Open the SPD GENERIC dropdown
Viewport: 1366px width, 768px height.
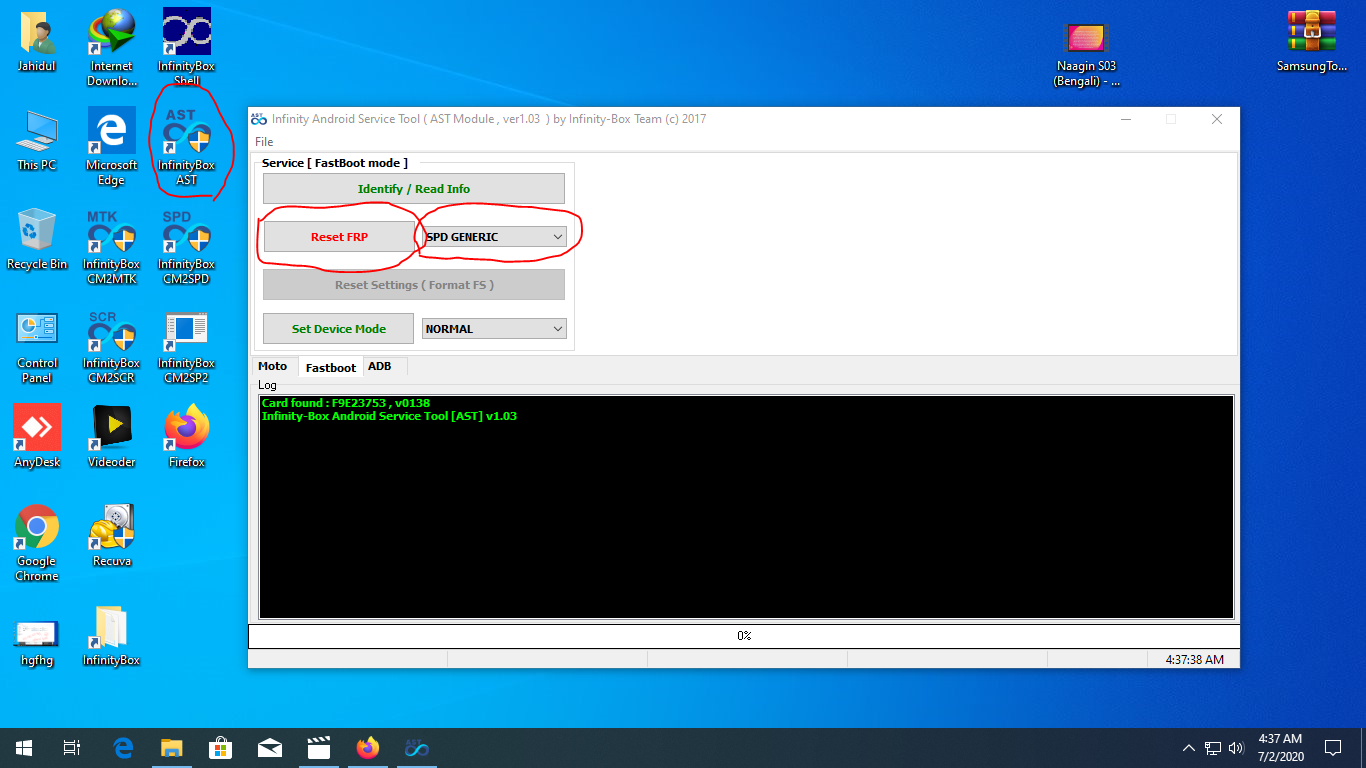494,237
